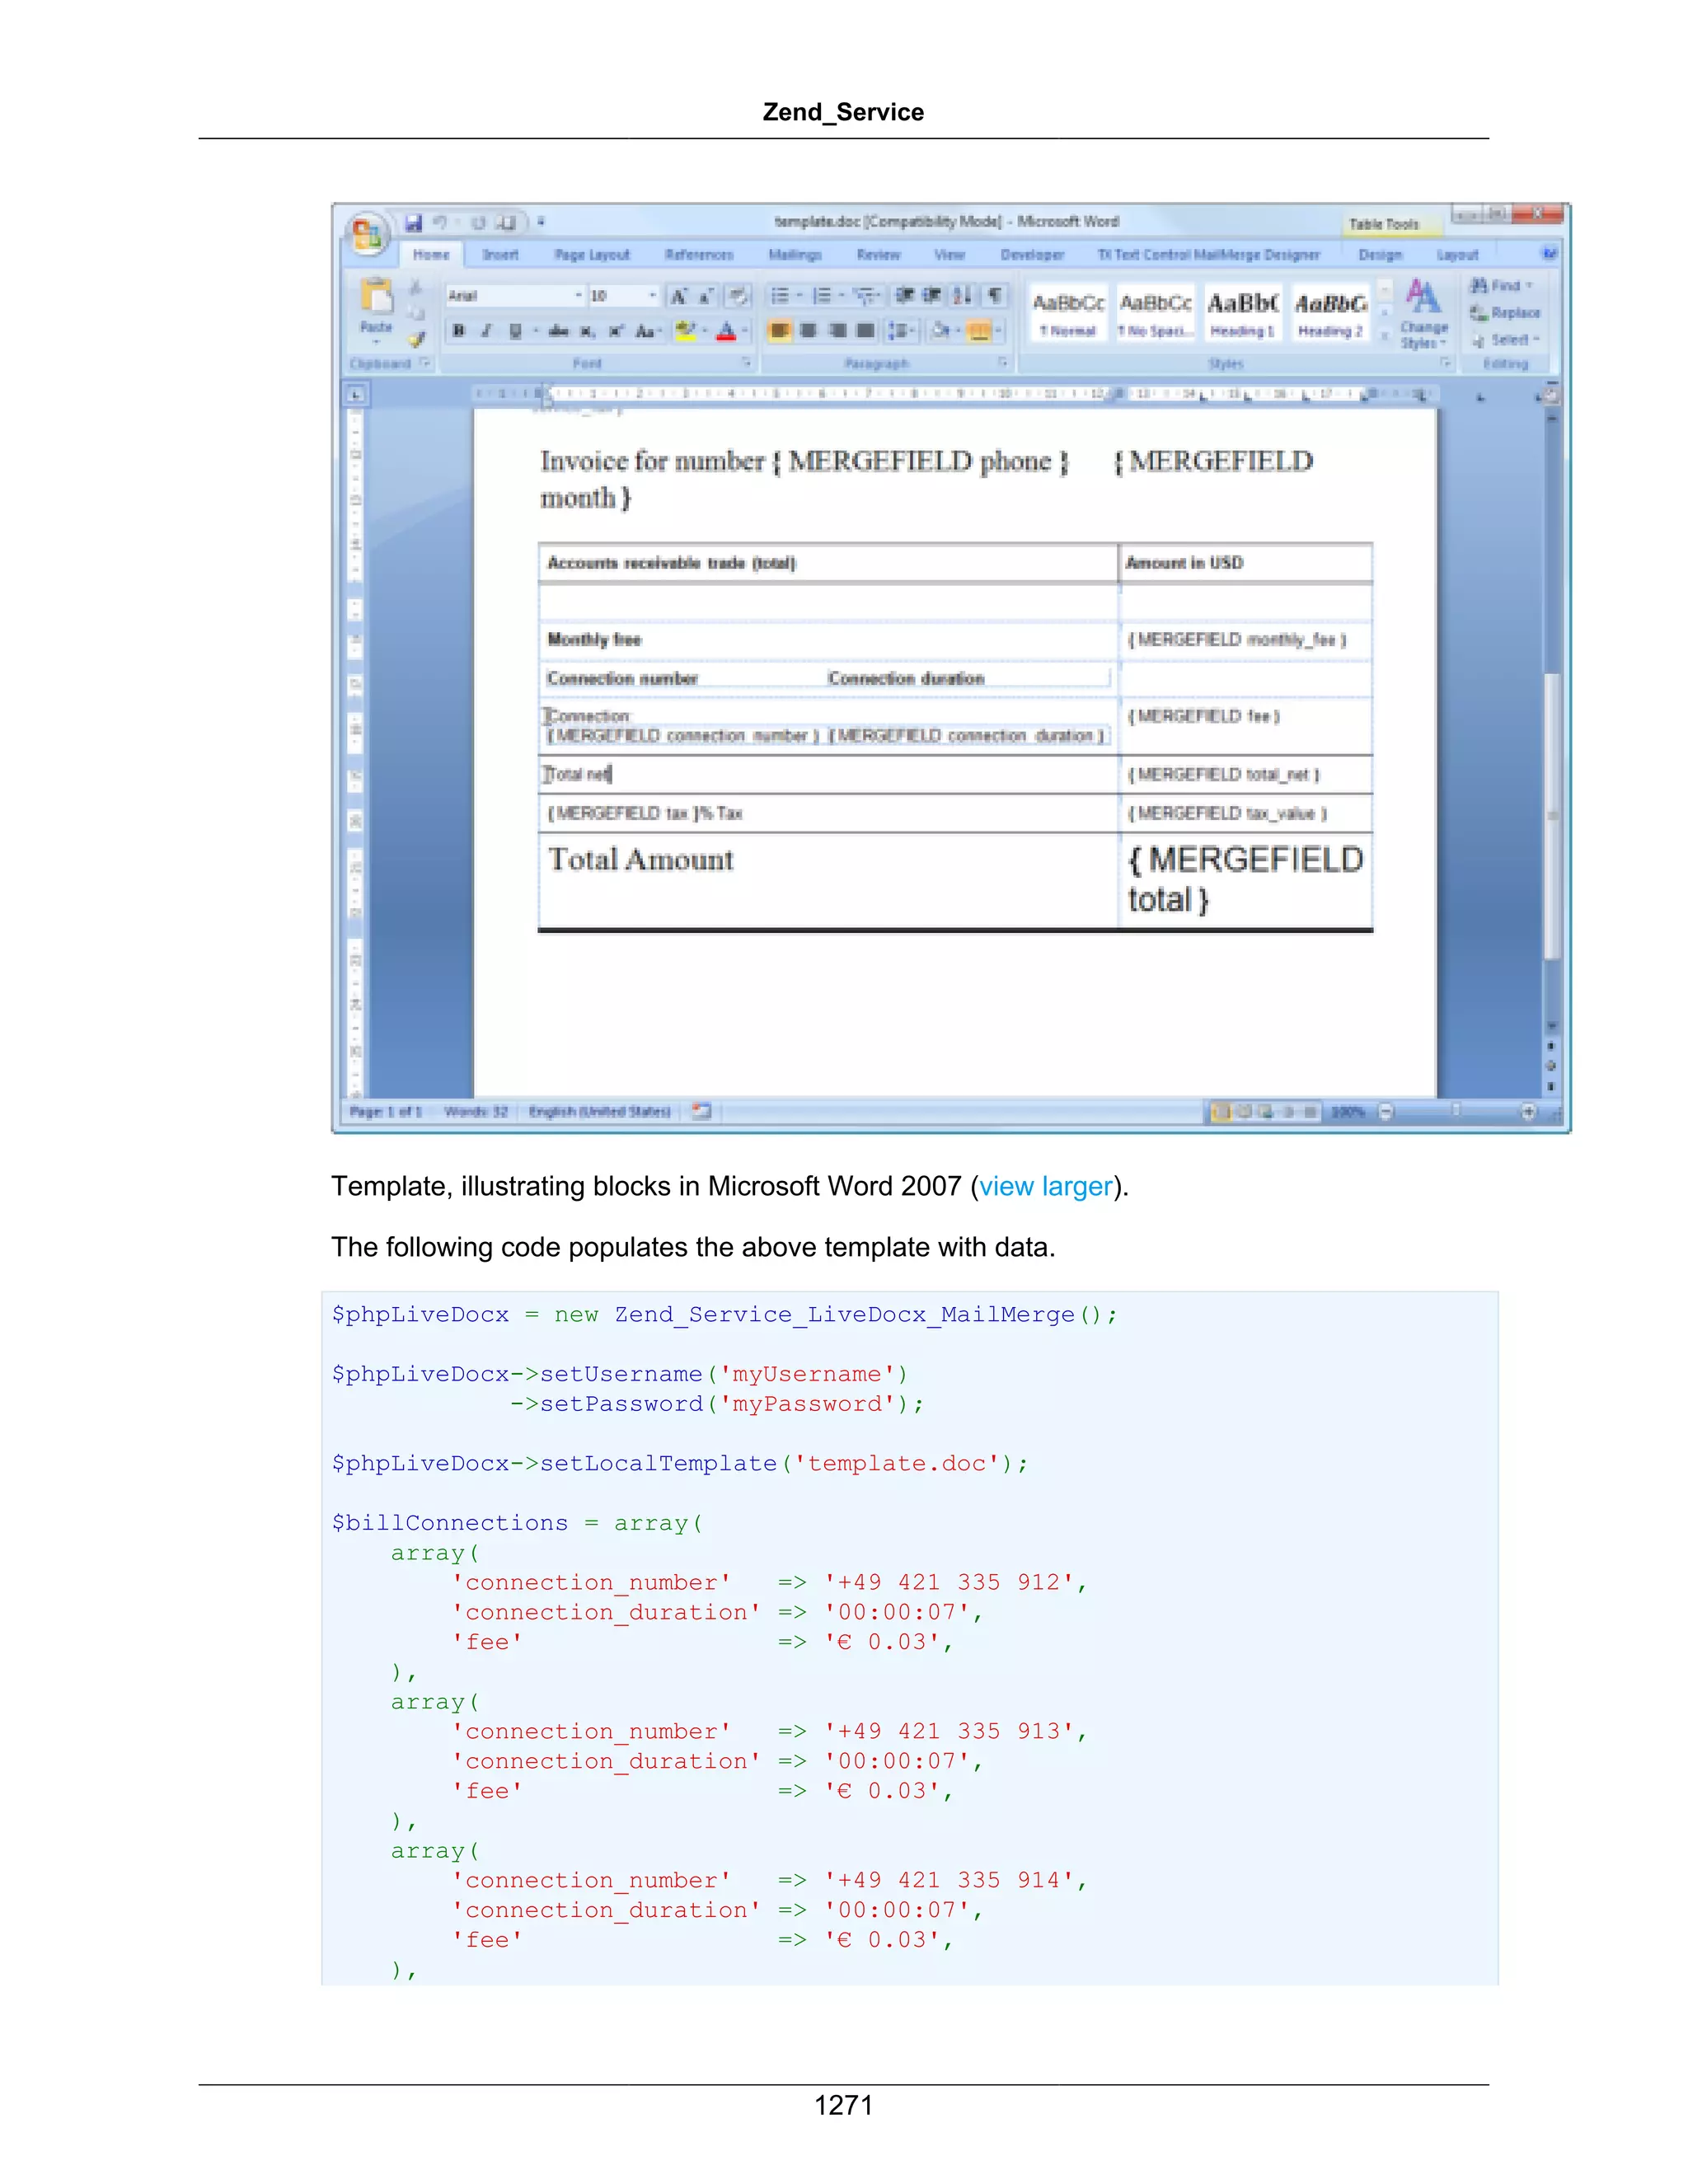Switch to the Insert ribbon tab

pyautogui.click(x=500, y=255)
